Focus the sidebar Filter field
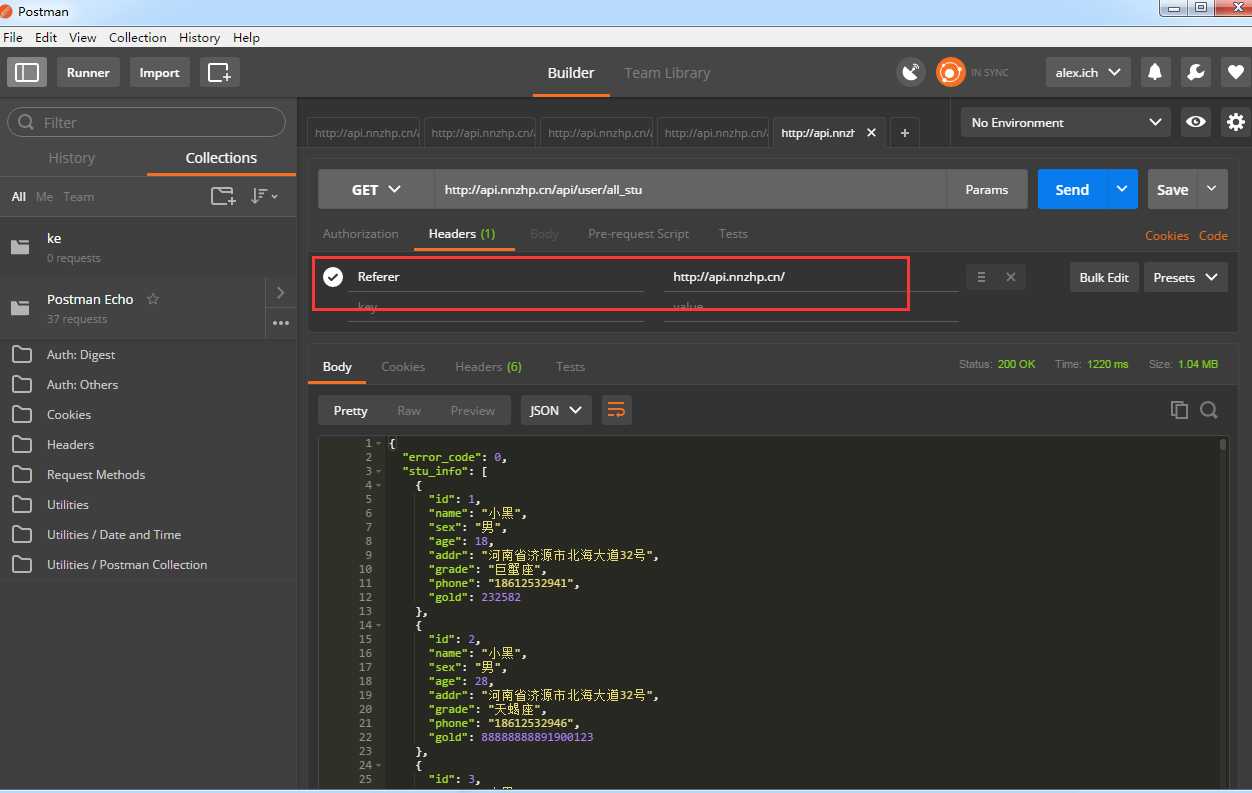 (147, 122)
